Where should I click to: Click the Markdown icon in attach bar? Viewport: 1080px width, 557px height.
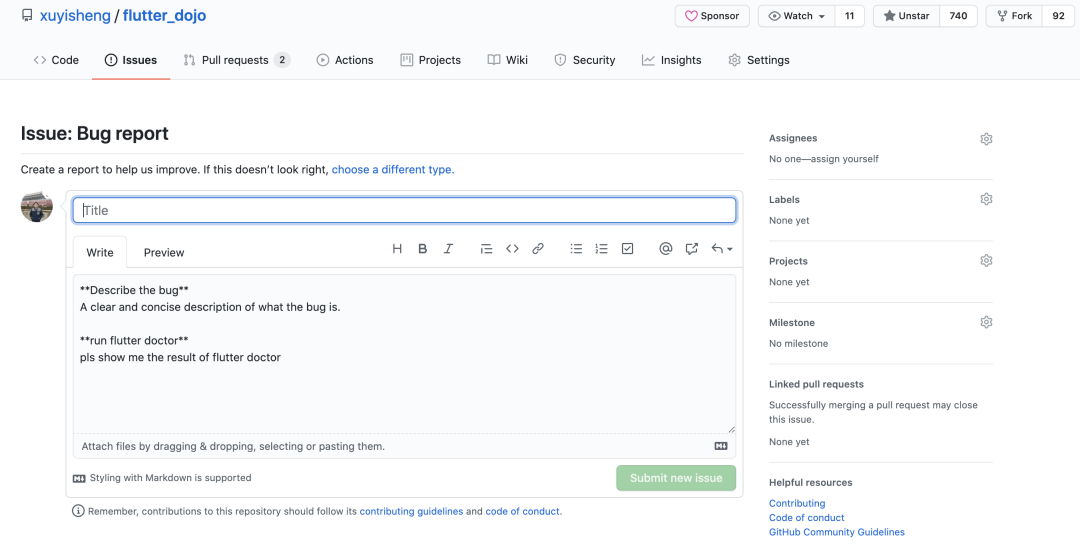pos(721,446)
